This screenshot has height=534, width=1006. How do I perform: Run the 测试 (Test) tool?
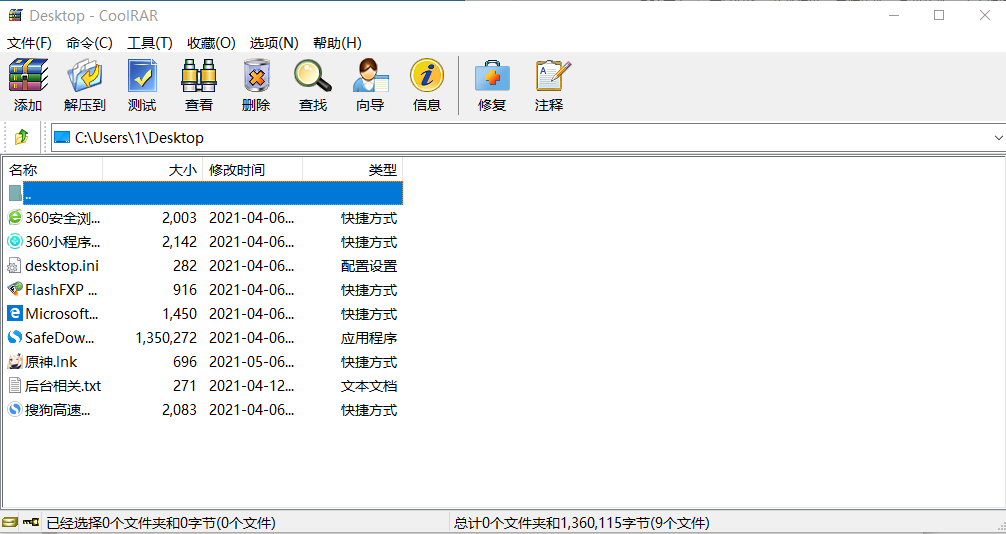point(142,76)
